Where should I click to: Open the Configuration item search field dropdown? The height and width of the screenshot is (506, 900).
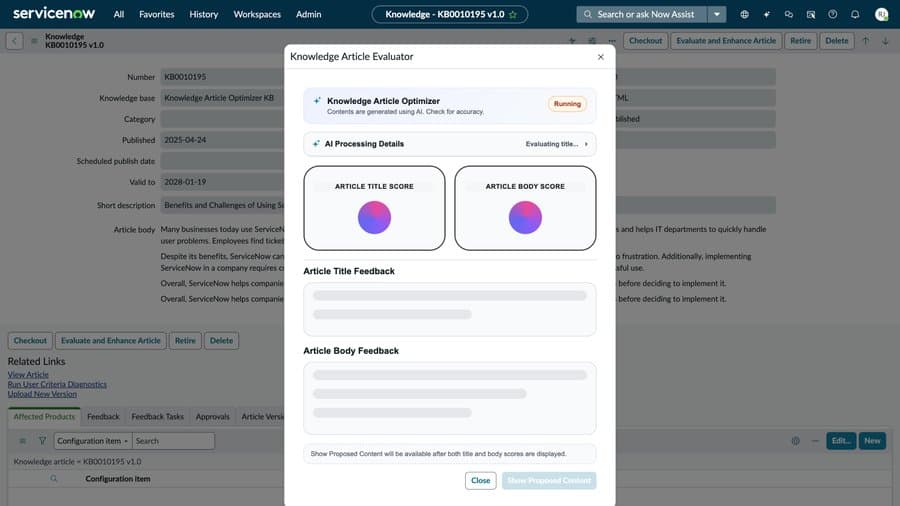point(93,441)
